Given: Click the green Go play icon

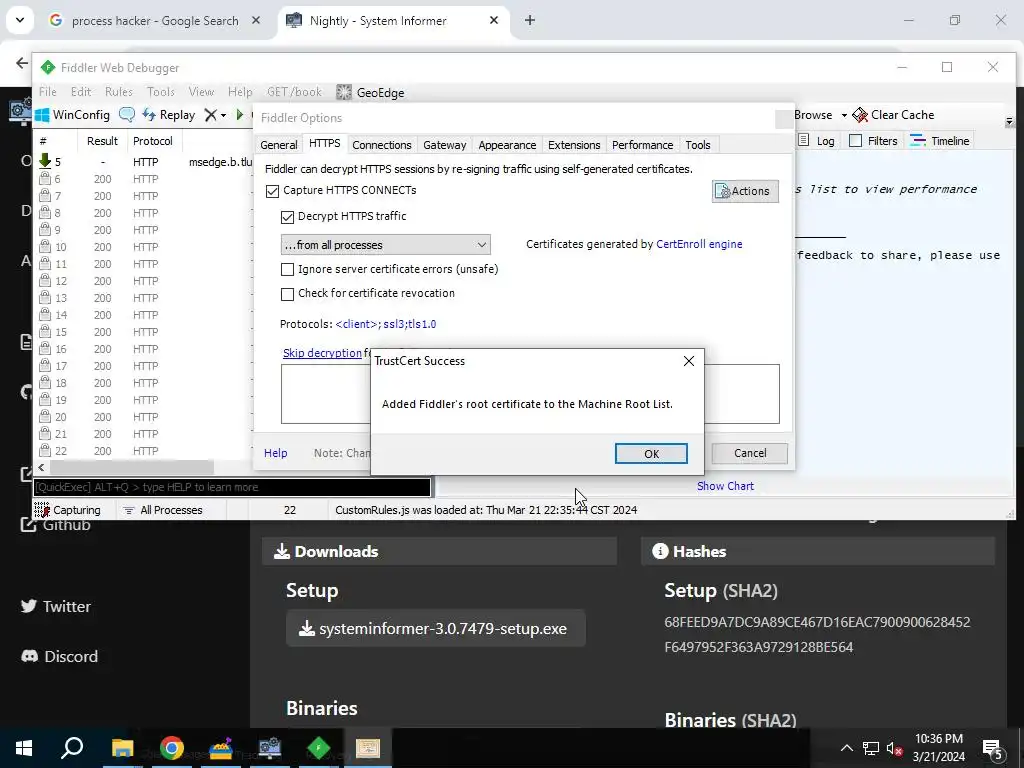Looking at the screenshot, I should pos(240,115).
